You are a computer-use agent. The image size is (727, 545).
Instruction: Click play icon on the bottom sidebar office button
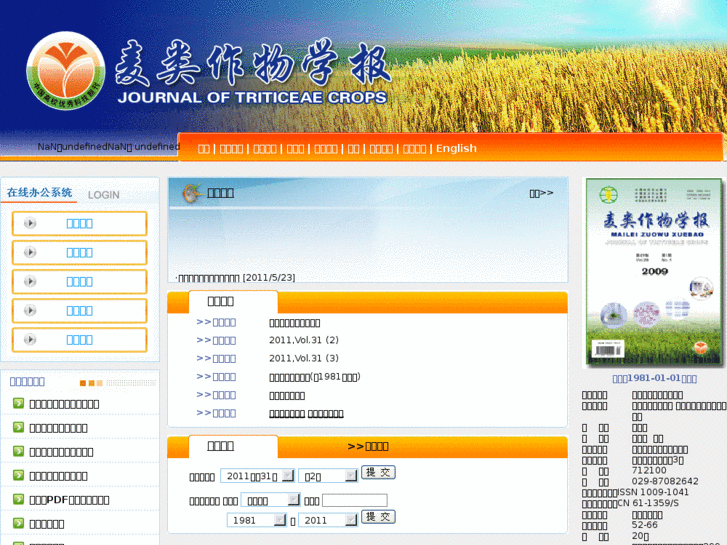coord(30,340)
